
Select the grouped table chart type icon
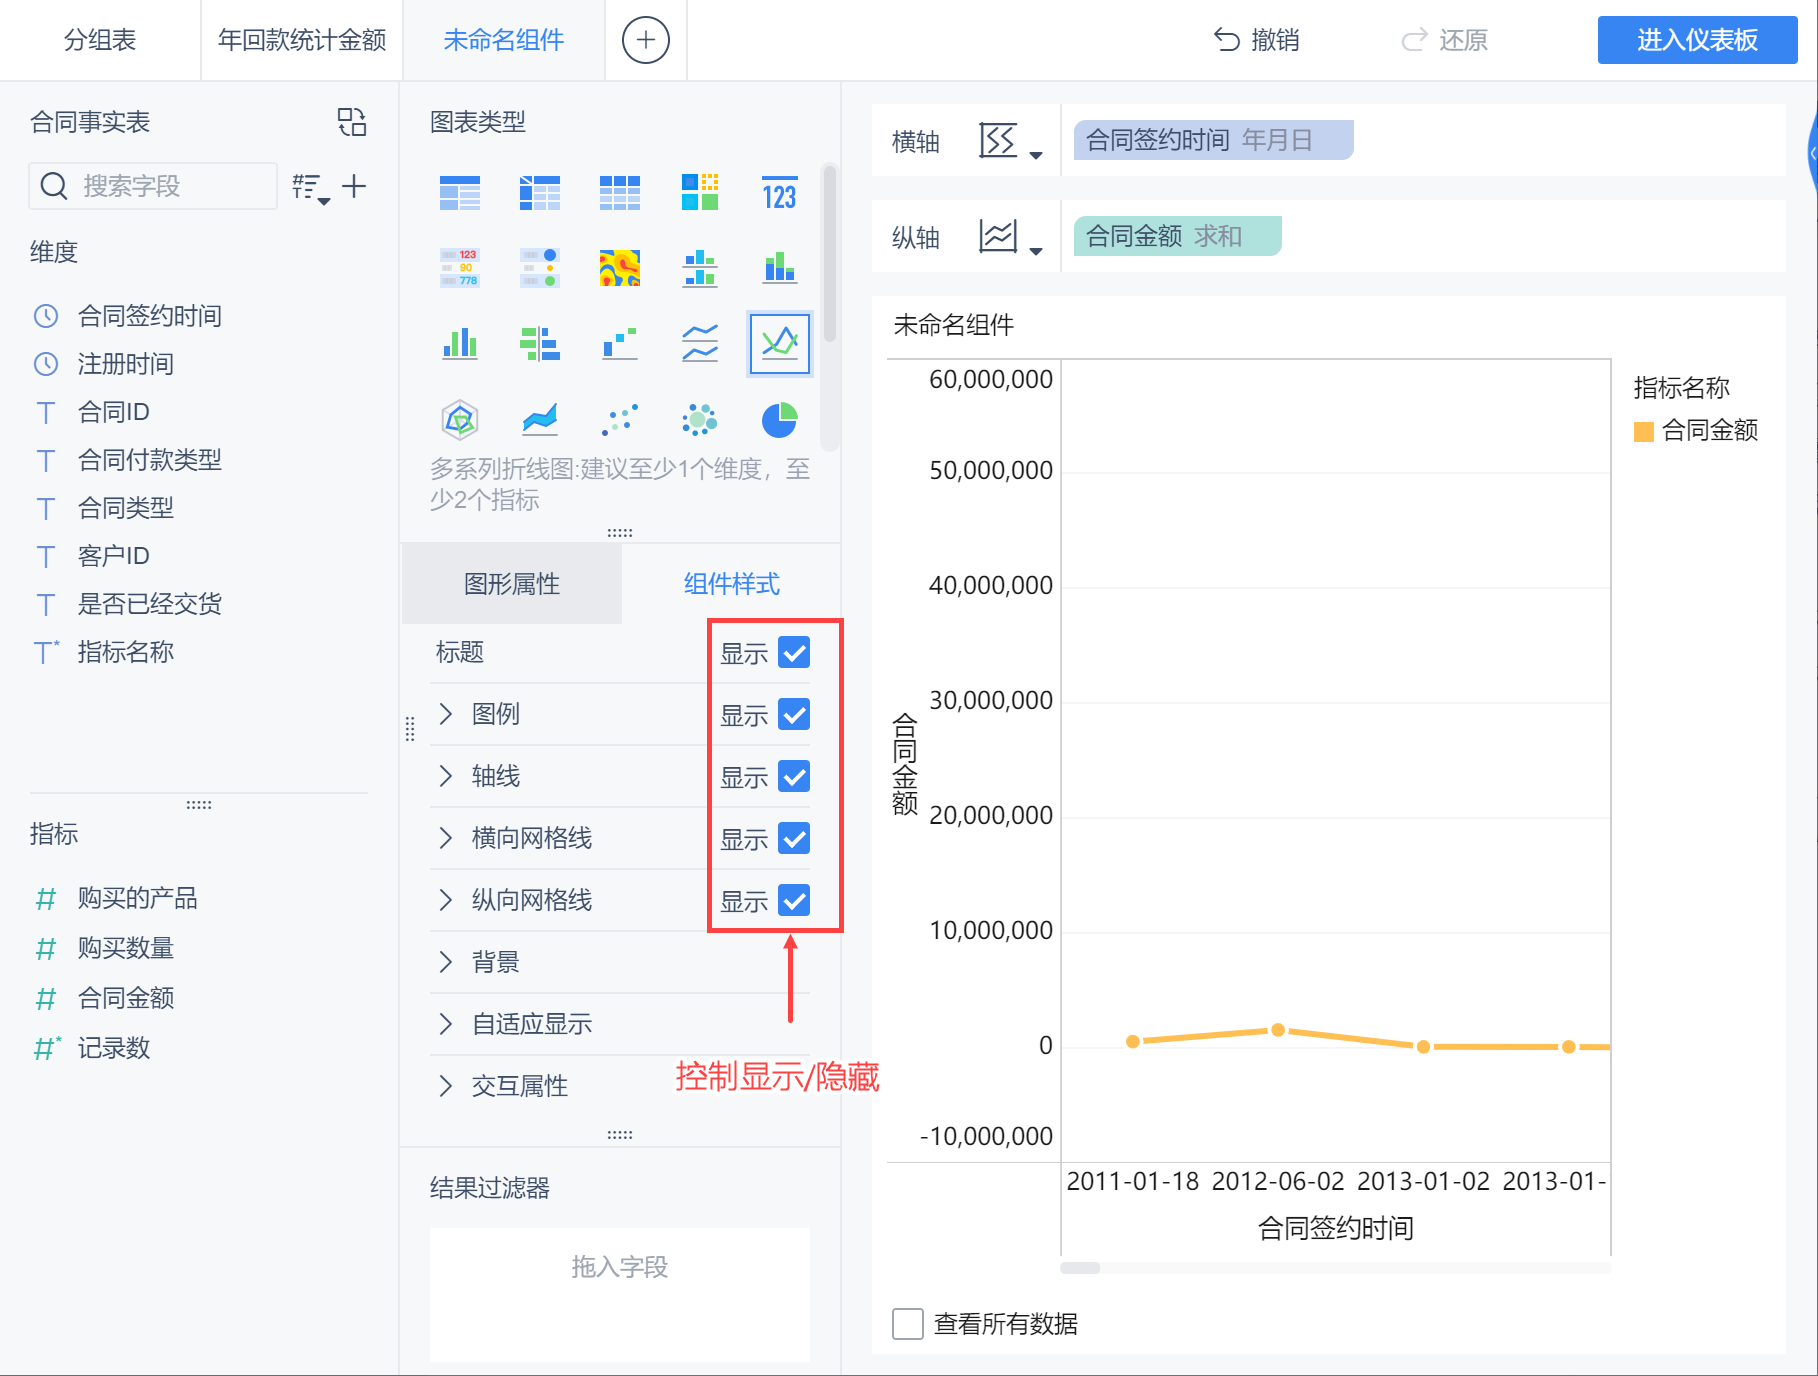460,192
